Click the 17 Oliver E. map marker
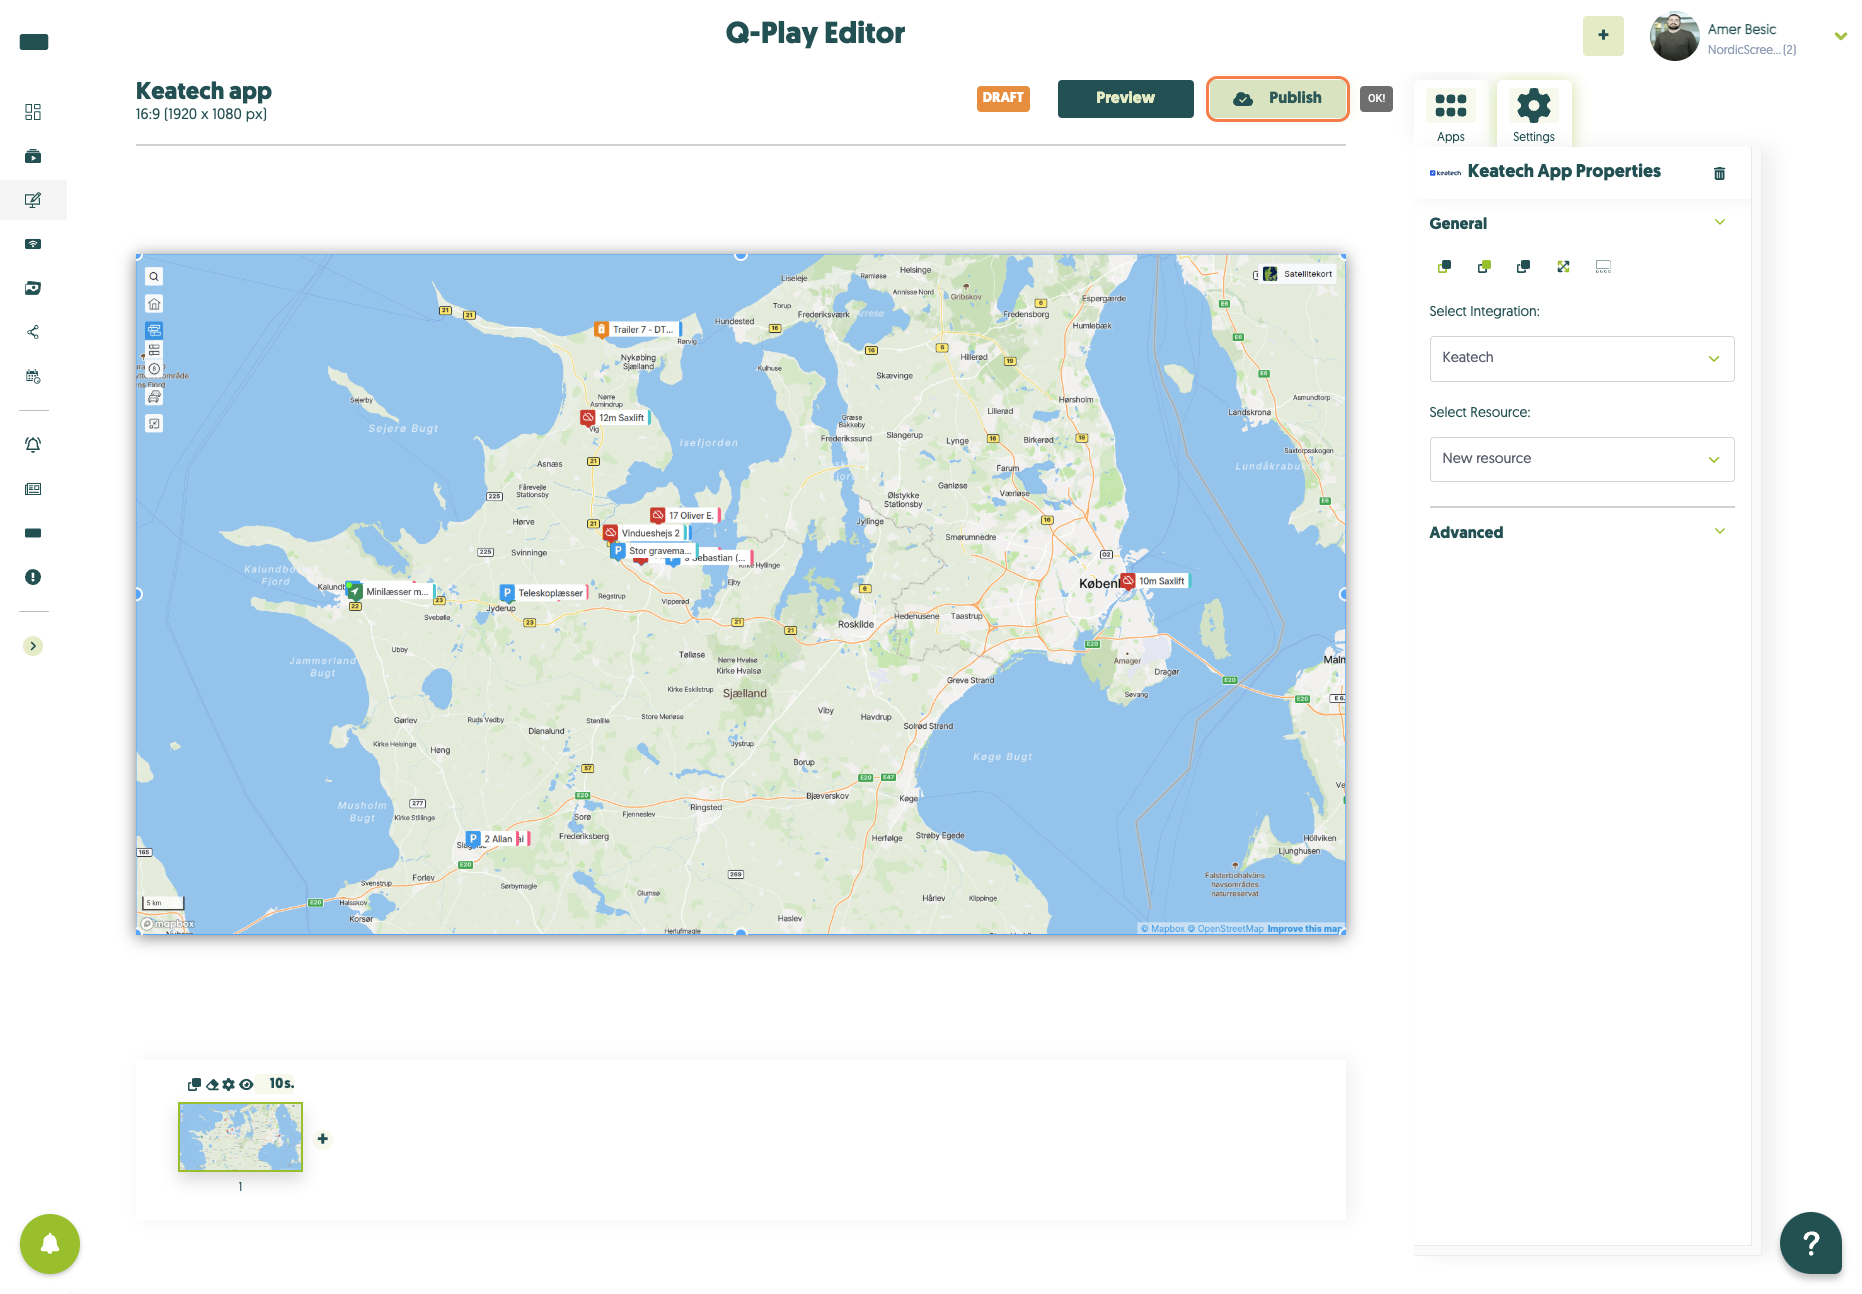Viewport: 1862px width, 1294px height. pos(686,516)
